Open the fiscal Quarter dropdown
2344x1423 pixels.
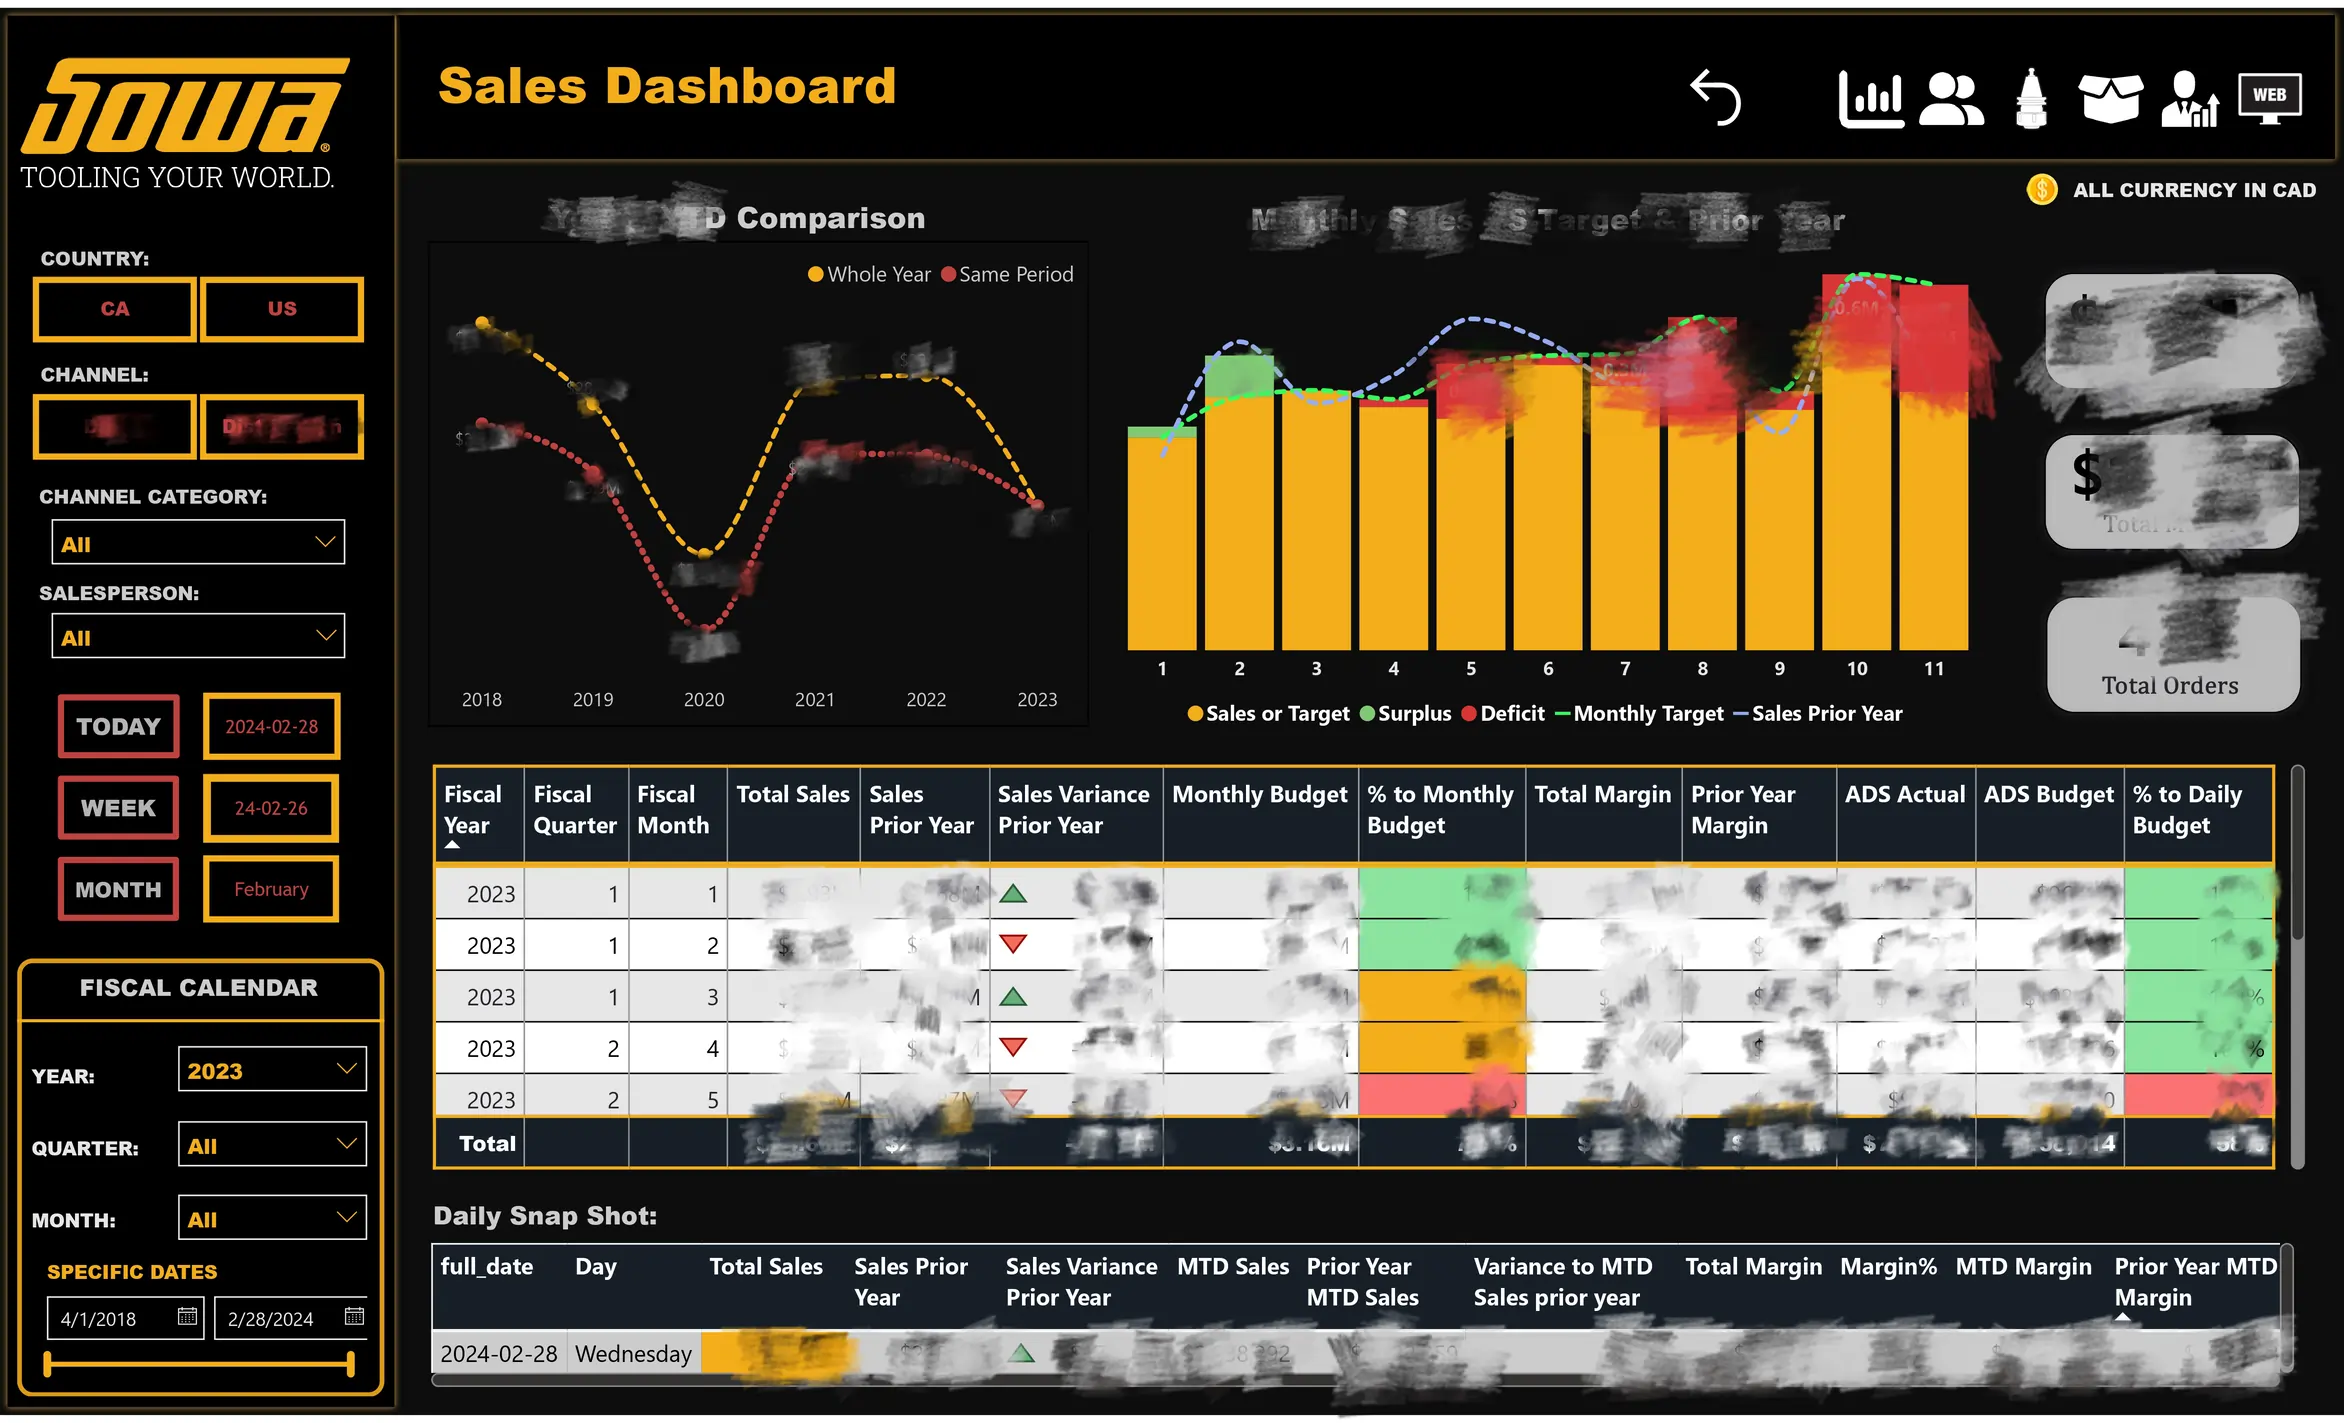point(272,1145)
